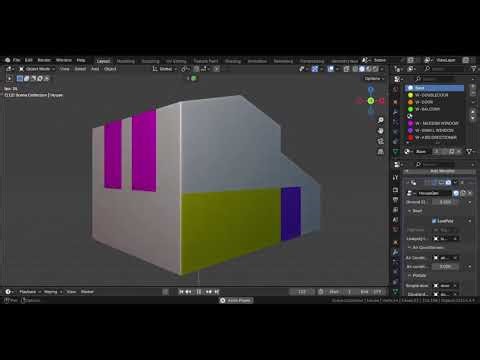
Task: Open the modifiers wrench properties tab
Action: tap(395, 252)
